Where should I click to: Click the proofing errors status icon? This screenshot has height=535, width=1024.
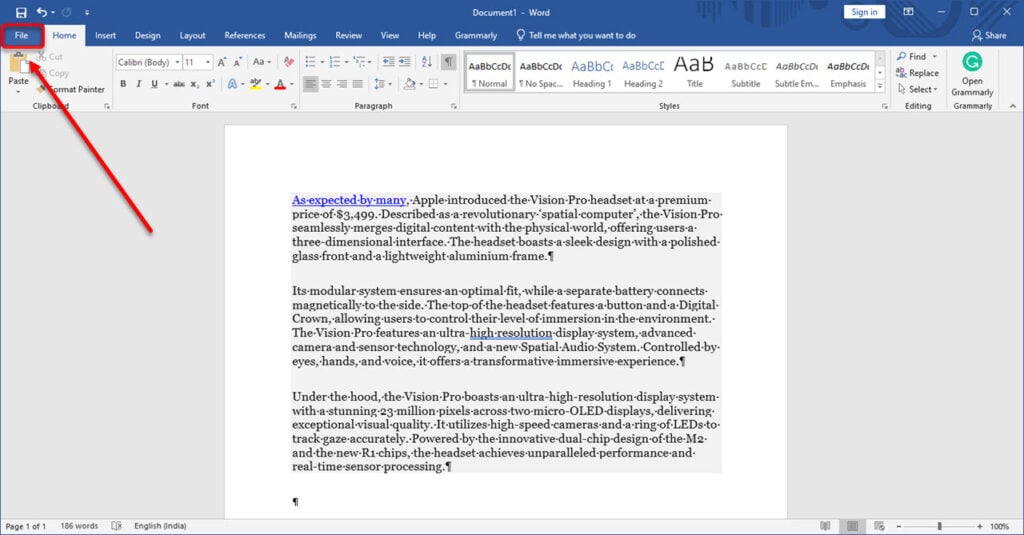tap(116, 526)
